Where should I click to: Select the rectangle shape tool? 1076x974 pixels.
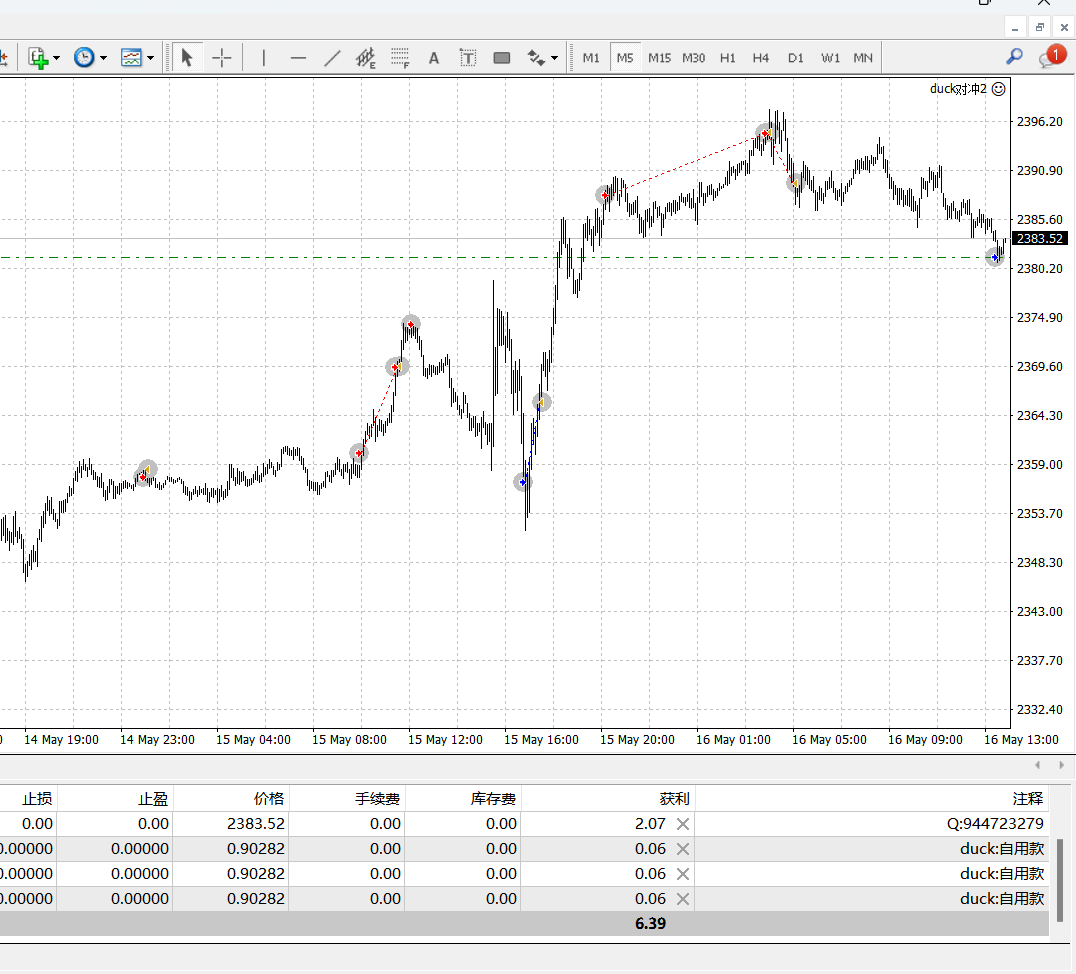point(502,58)
